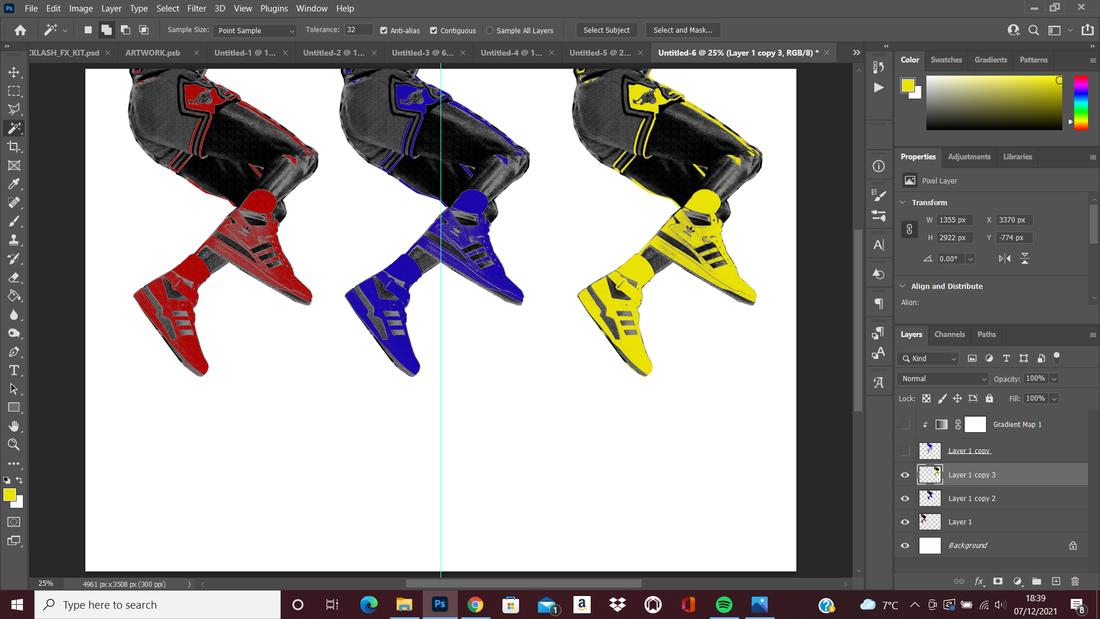Click the Tolerance input field
This screenshot has height=619, width=1100.
[358, 30]
